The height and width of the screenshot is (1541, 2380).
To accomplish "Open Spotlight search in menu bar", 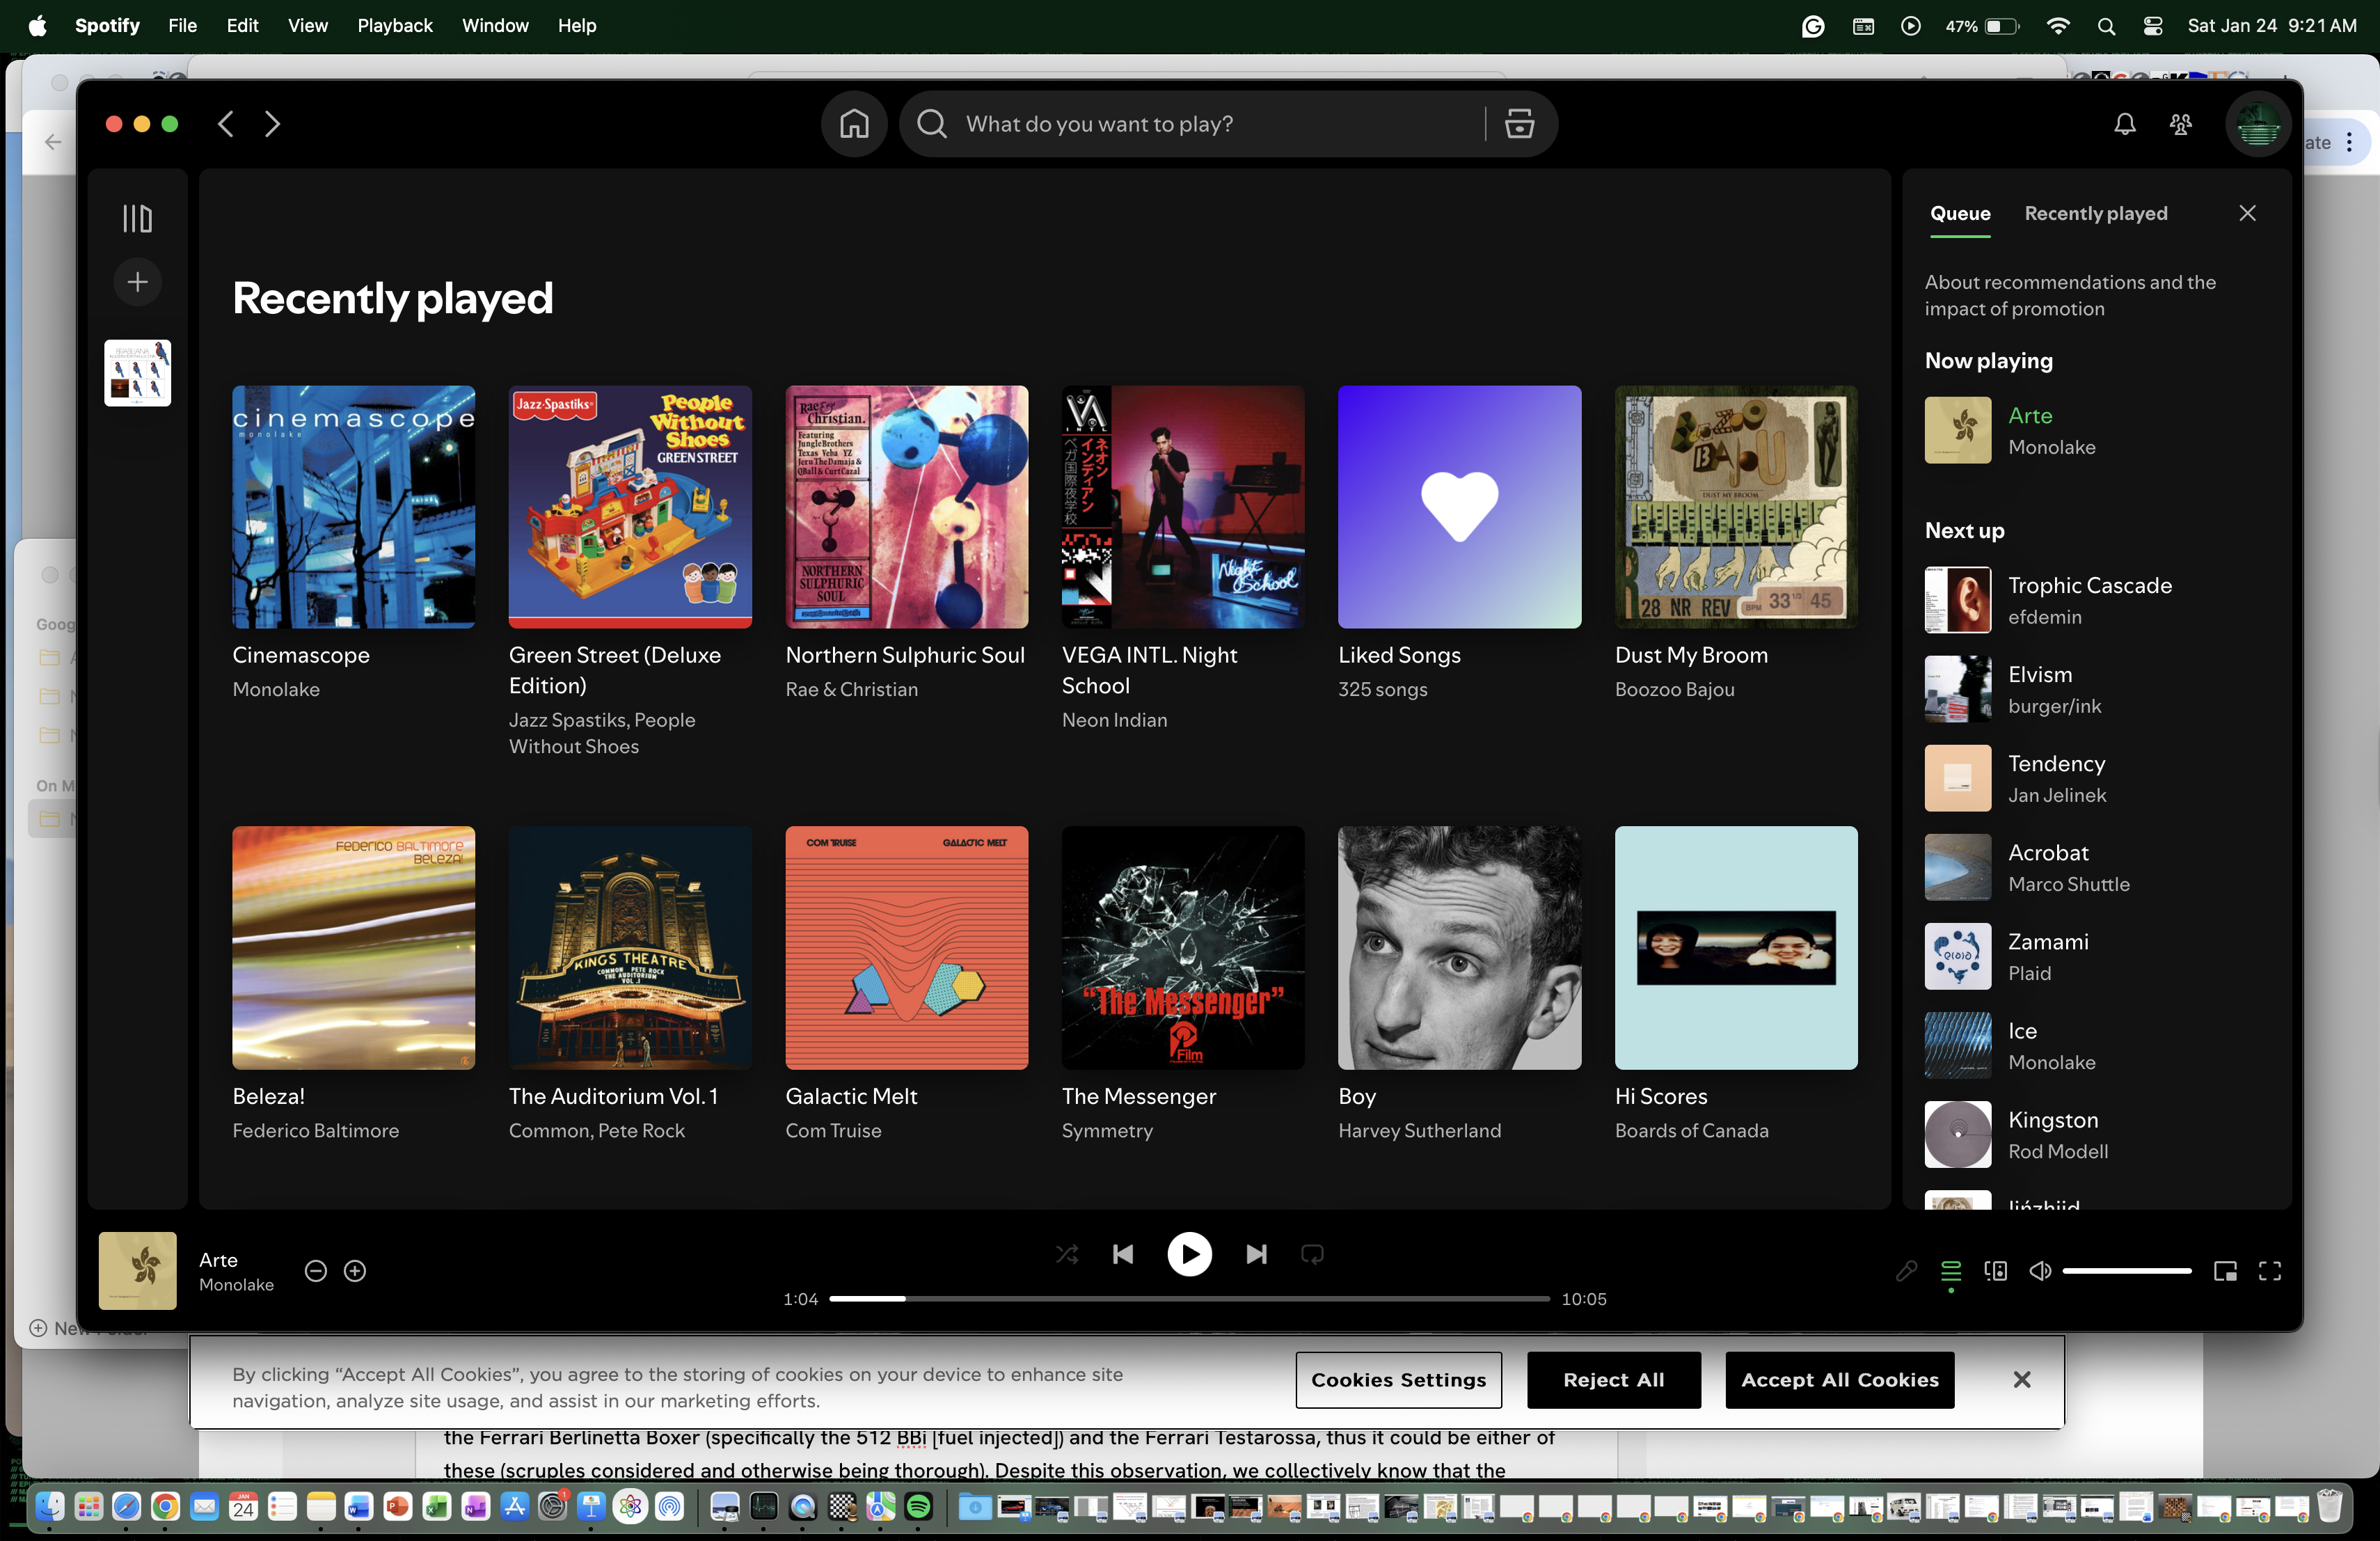I will coord(2106,26).
